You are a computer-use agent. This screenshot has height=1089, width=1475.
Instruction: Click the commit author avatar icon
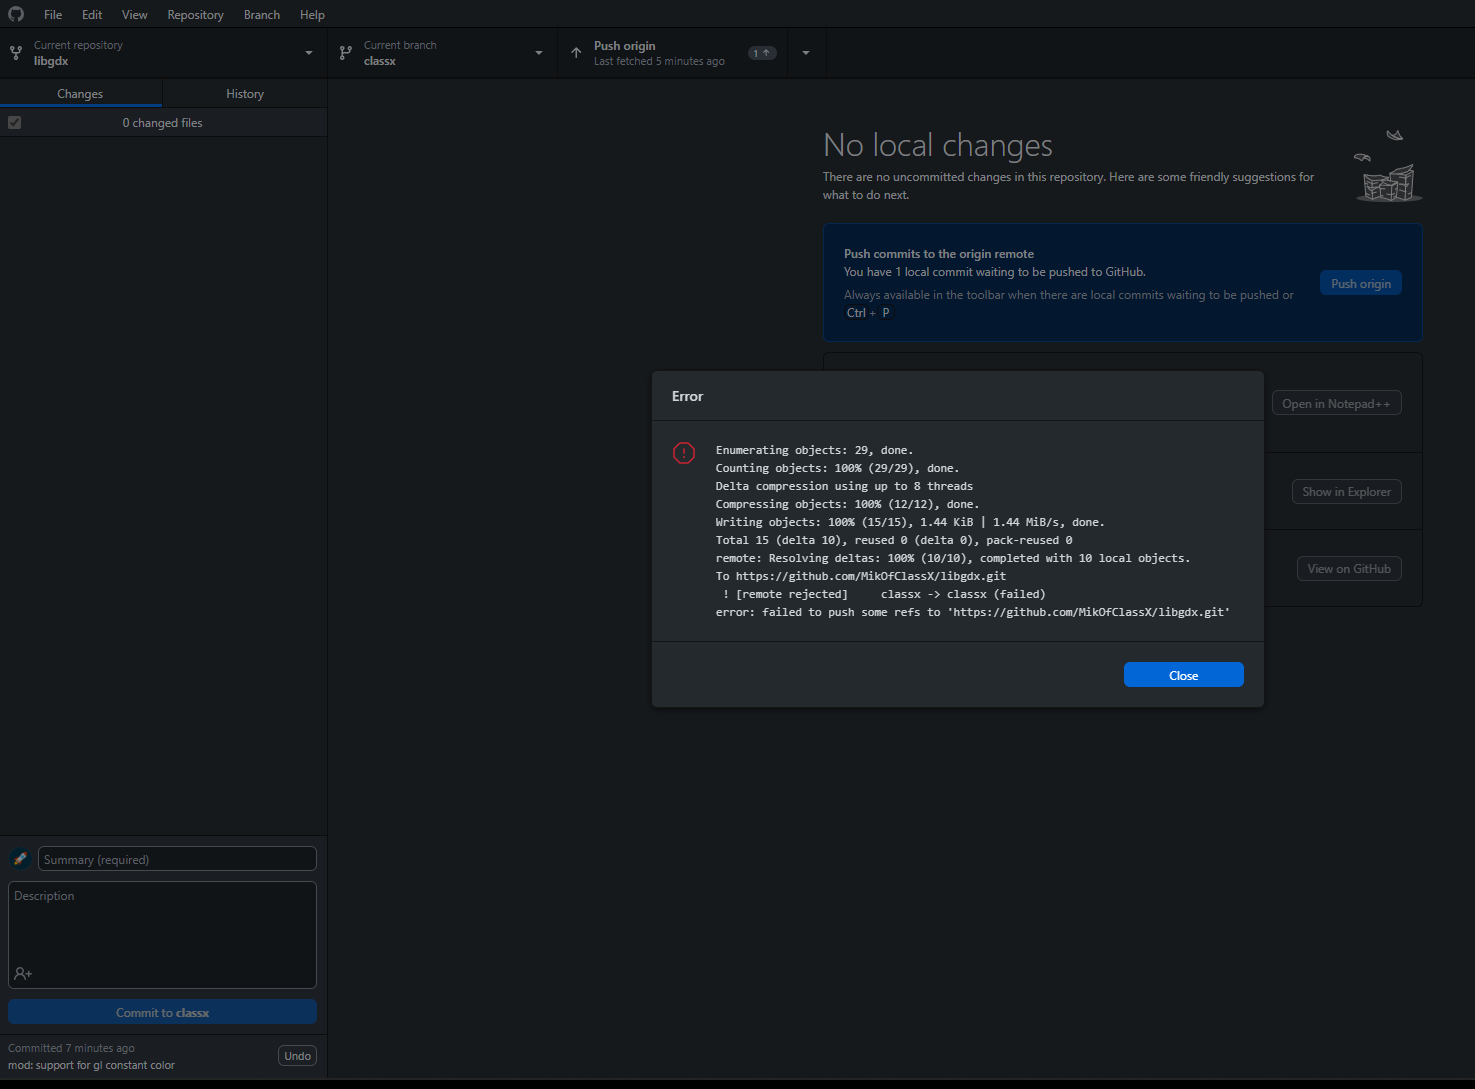coord(20,859)
